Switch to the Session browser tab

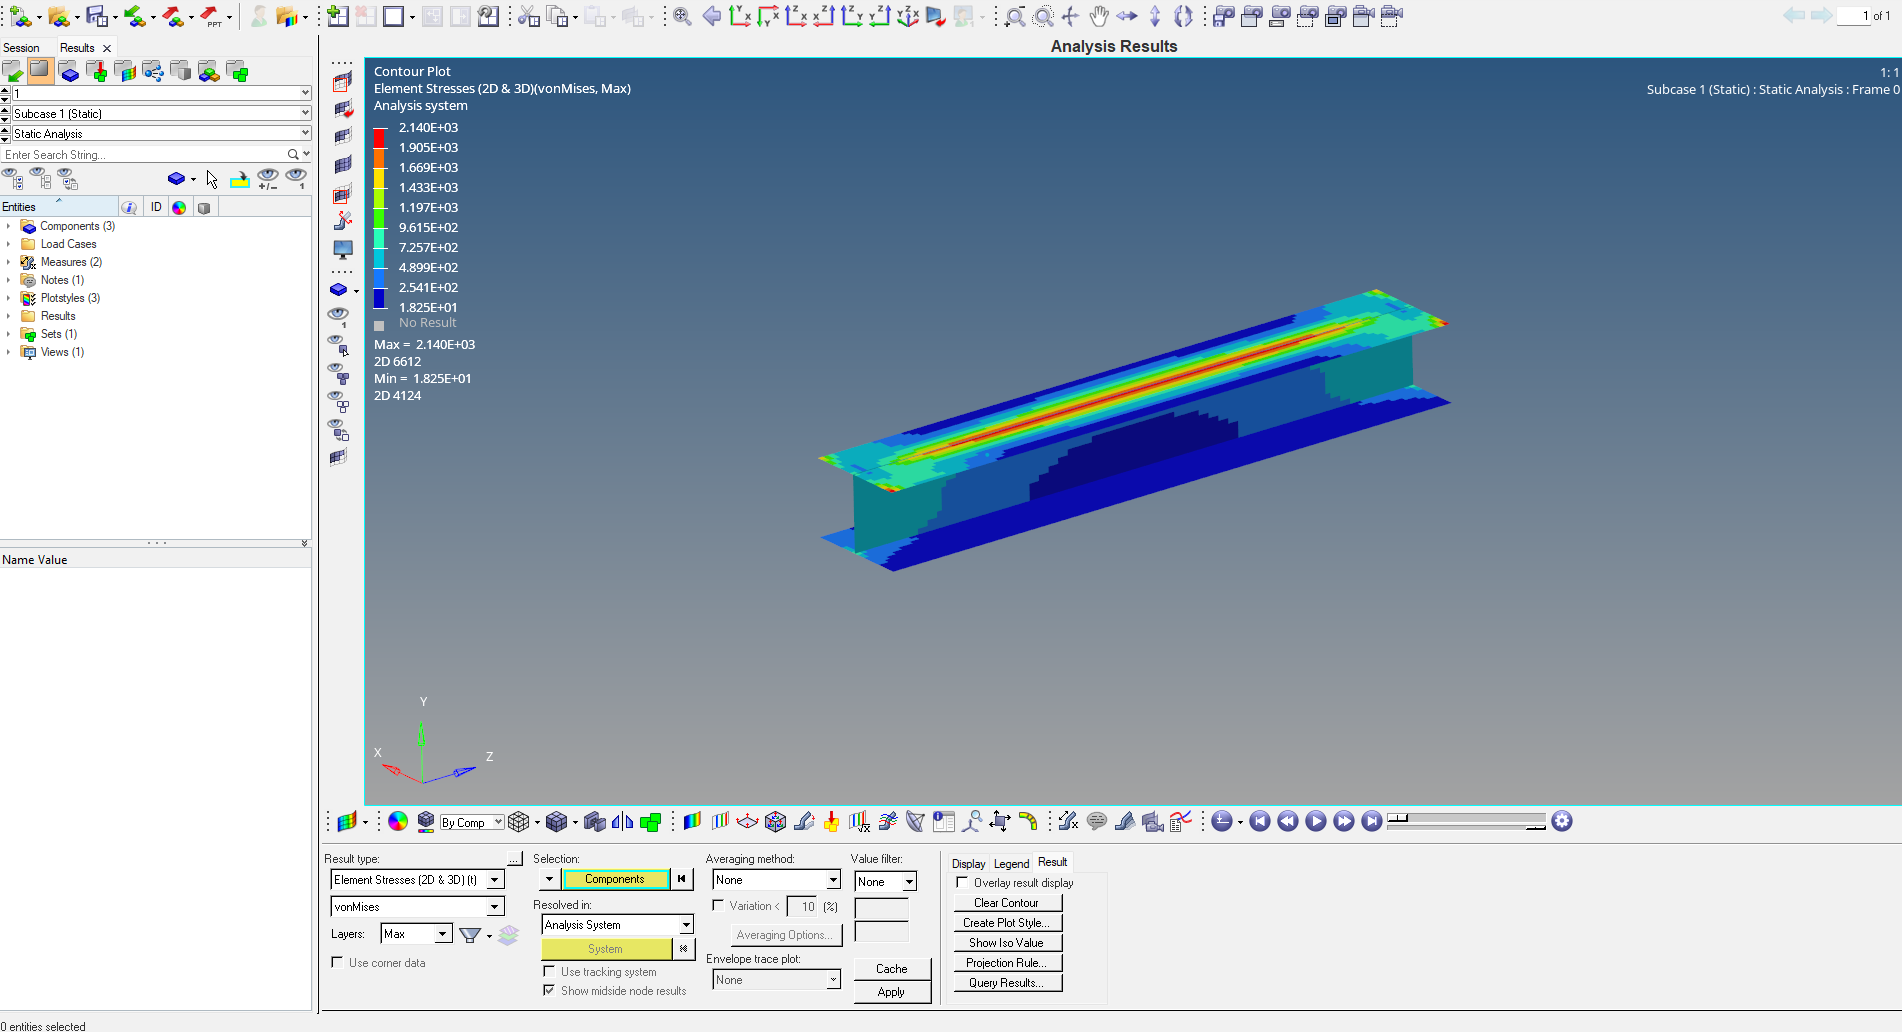pos(21,48)
